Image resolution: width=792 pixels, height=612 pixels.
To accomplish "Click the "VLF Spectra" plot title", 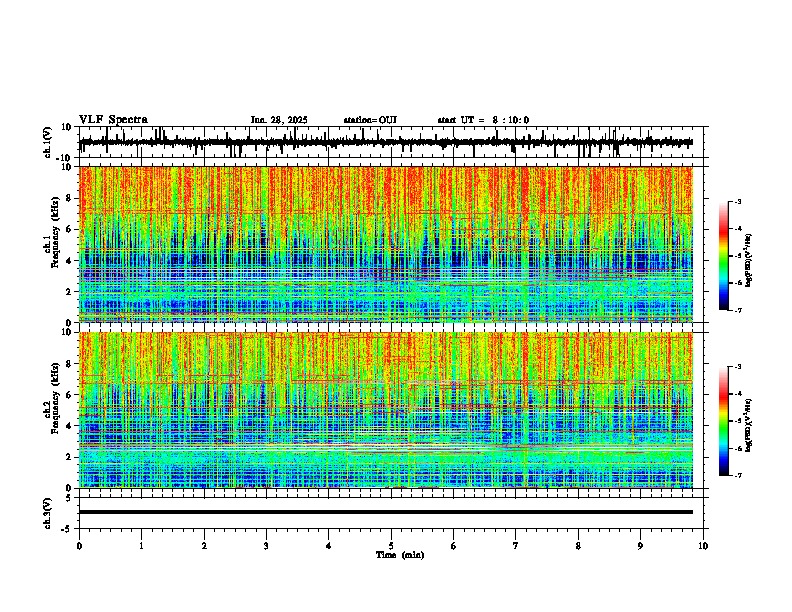I will point(113,120).
